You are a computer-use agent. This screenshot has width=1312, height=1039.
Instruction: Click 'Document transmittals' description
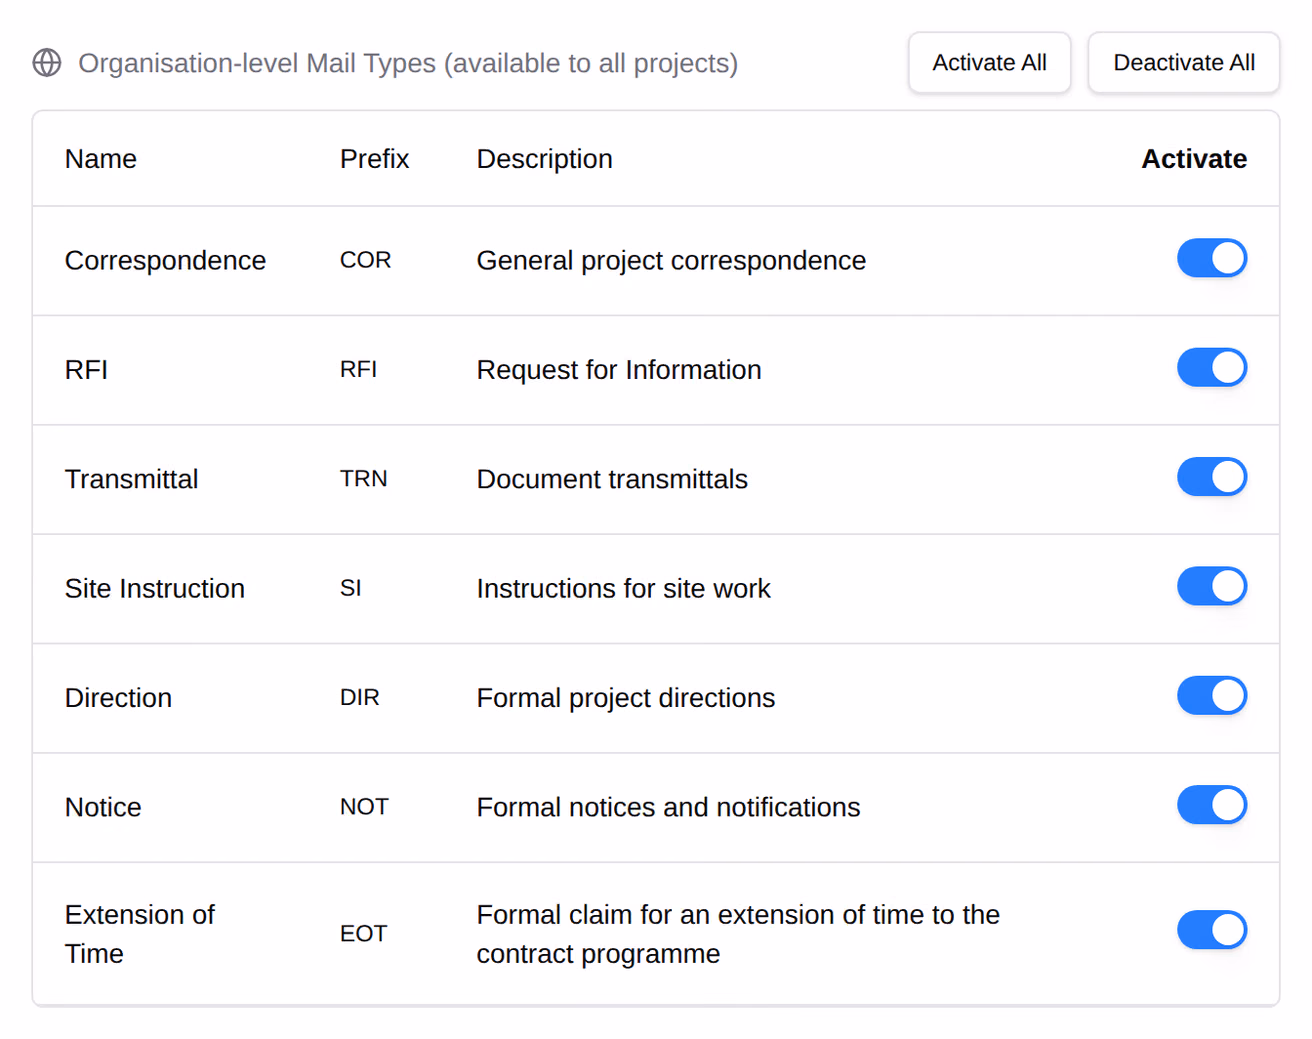pos(612,479)
